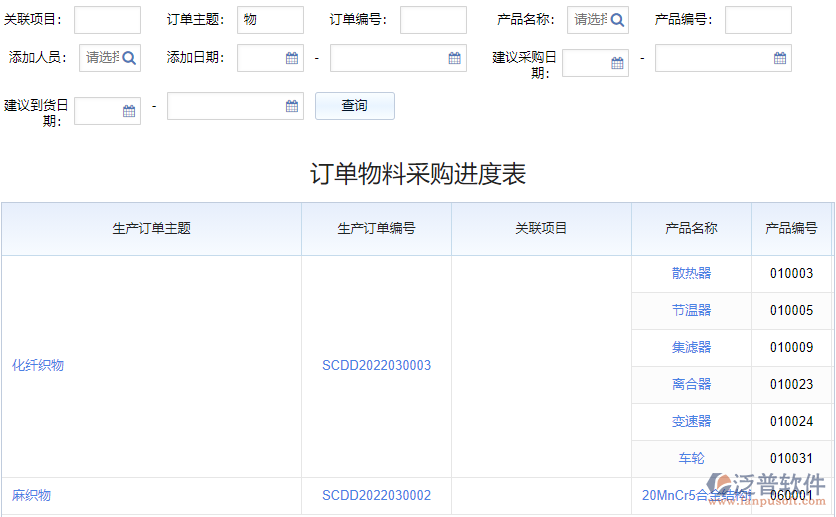Open the 化纤织物 order link
836x517 pixels.
tap(38, 366)
